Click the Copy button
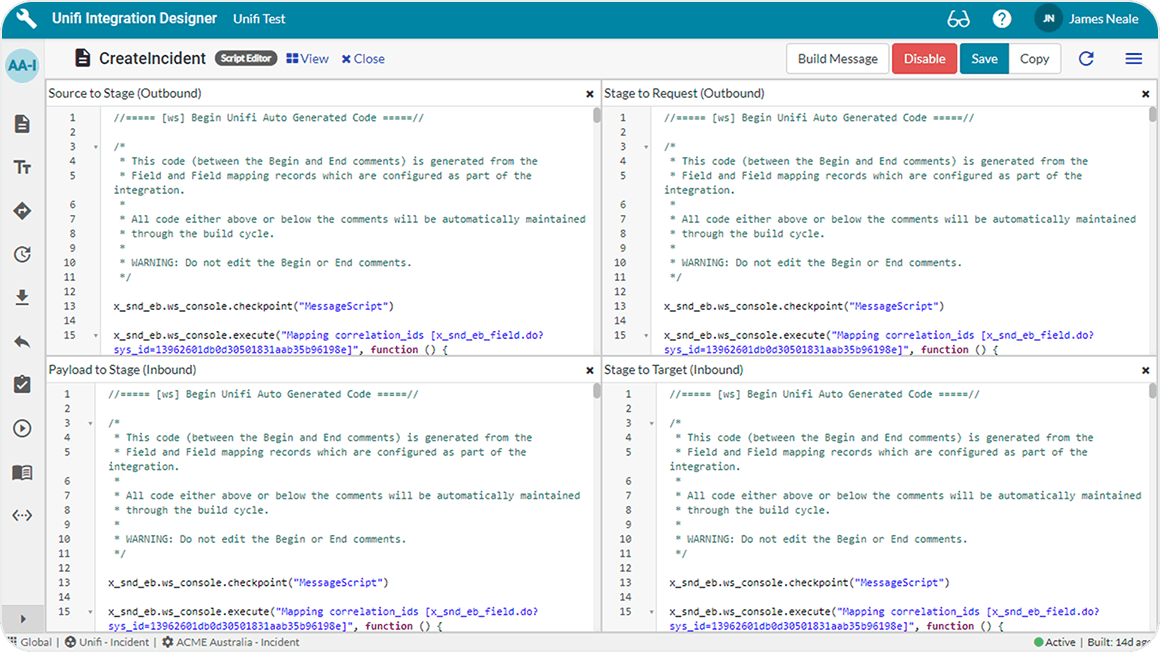Screen dimensions: 1160x652 (1034, 58)
